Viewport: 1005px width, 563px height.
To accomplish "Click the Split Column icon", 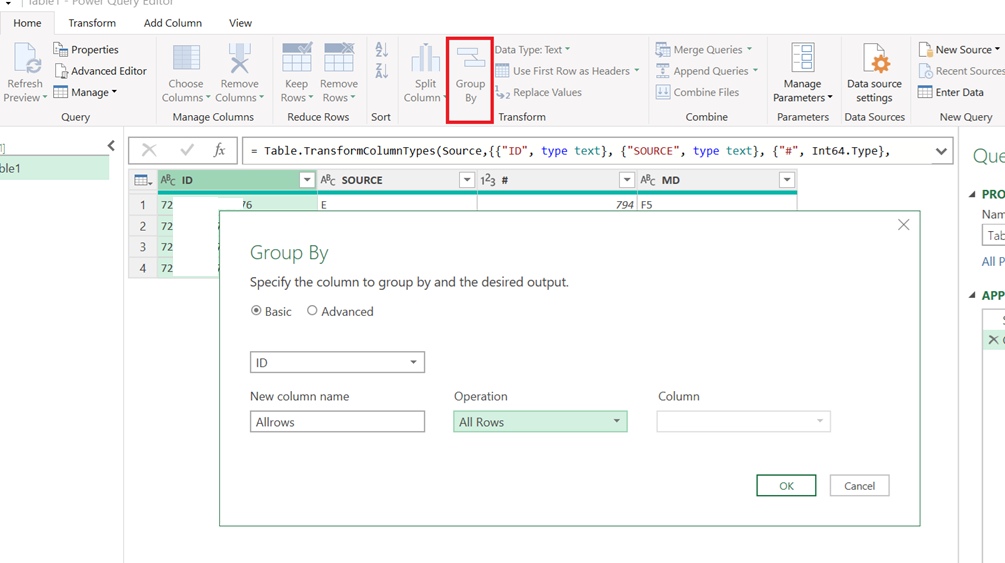I will point(425,58).
